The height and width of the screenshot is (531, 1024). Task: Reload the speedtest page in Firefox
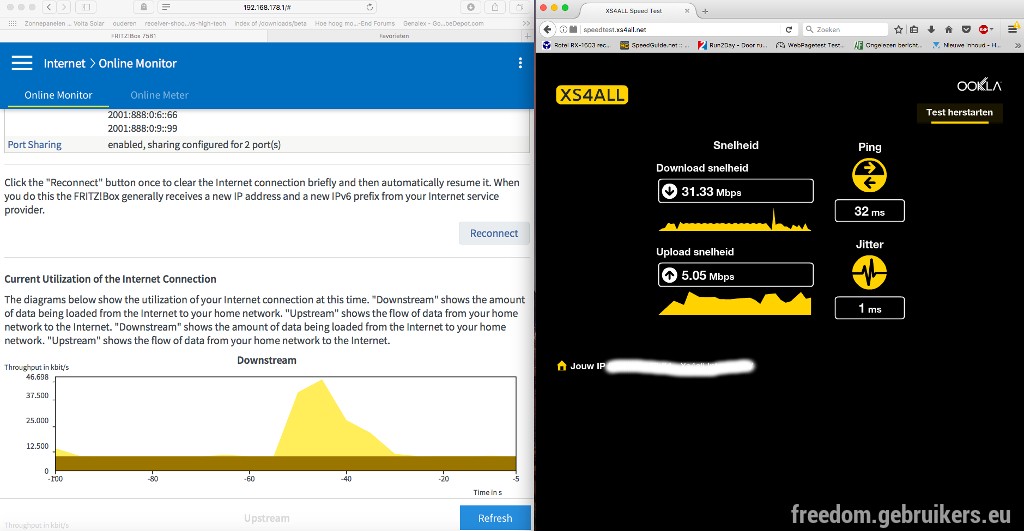click(x=788, y=29)
